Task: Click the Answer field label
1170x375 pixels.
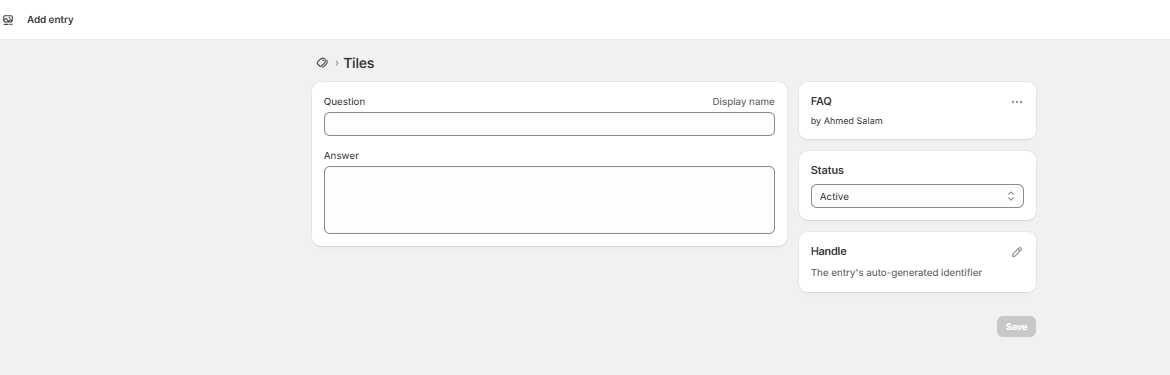Action: [x=342, y=156]
